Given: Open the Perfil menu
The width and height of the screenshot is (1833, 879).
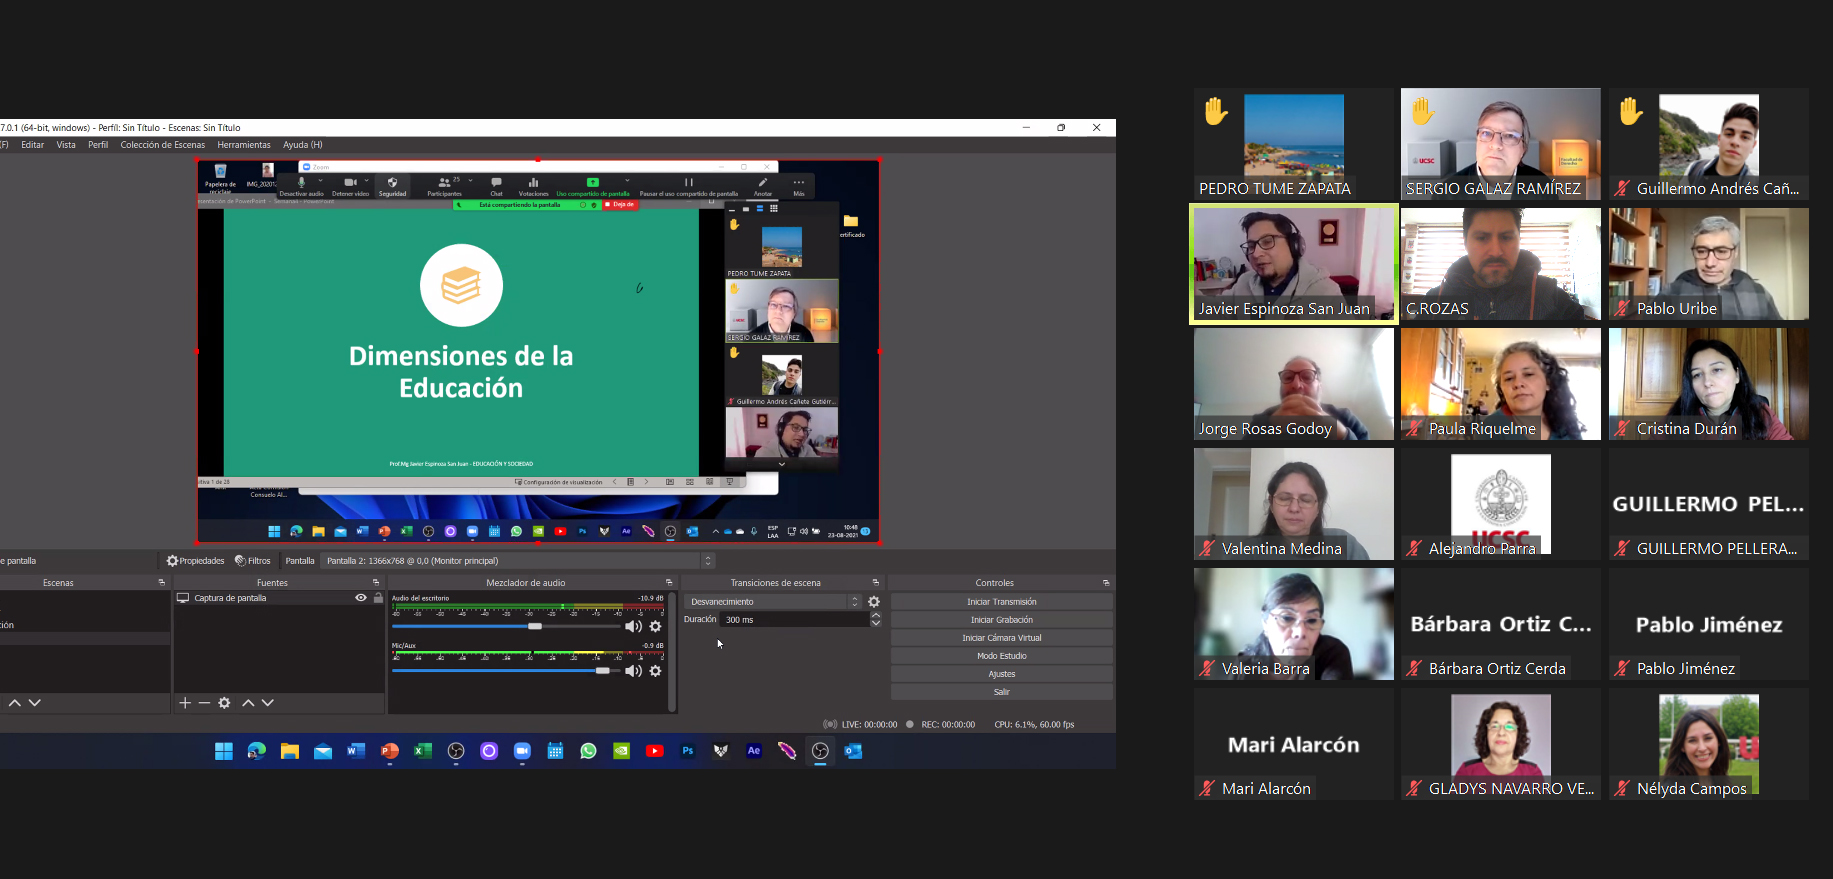Looking at the screenshot, I should pyautogui.click(x=98, y=145).
